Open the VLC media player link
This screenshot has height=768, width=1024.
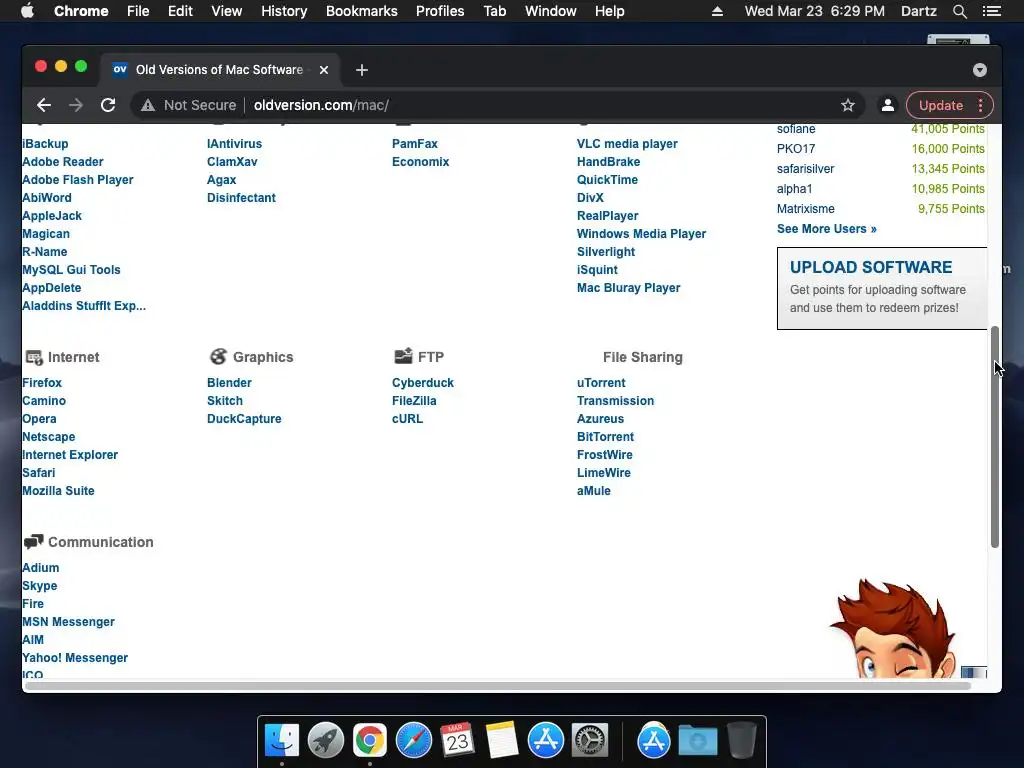tap(627, 144)
